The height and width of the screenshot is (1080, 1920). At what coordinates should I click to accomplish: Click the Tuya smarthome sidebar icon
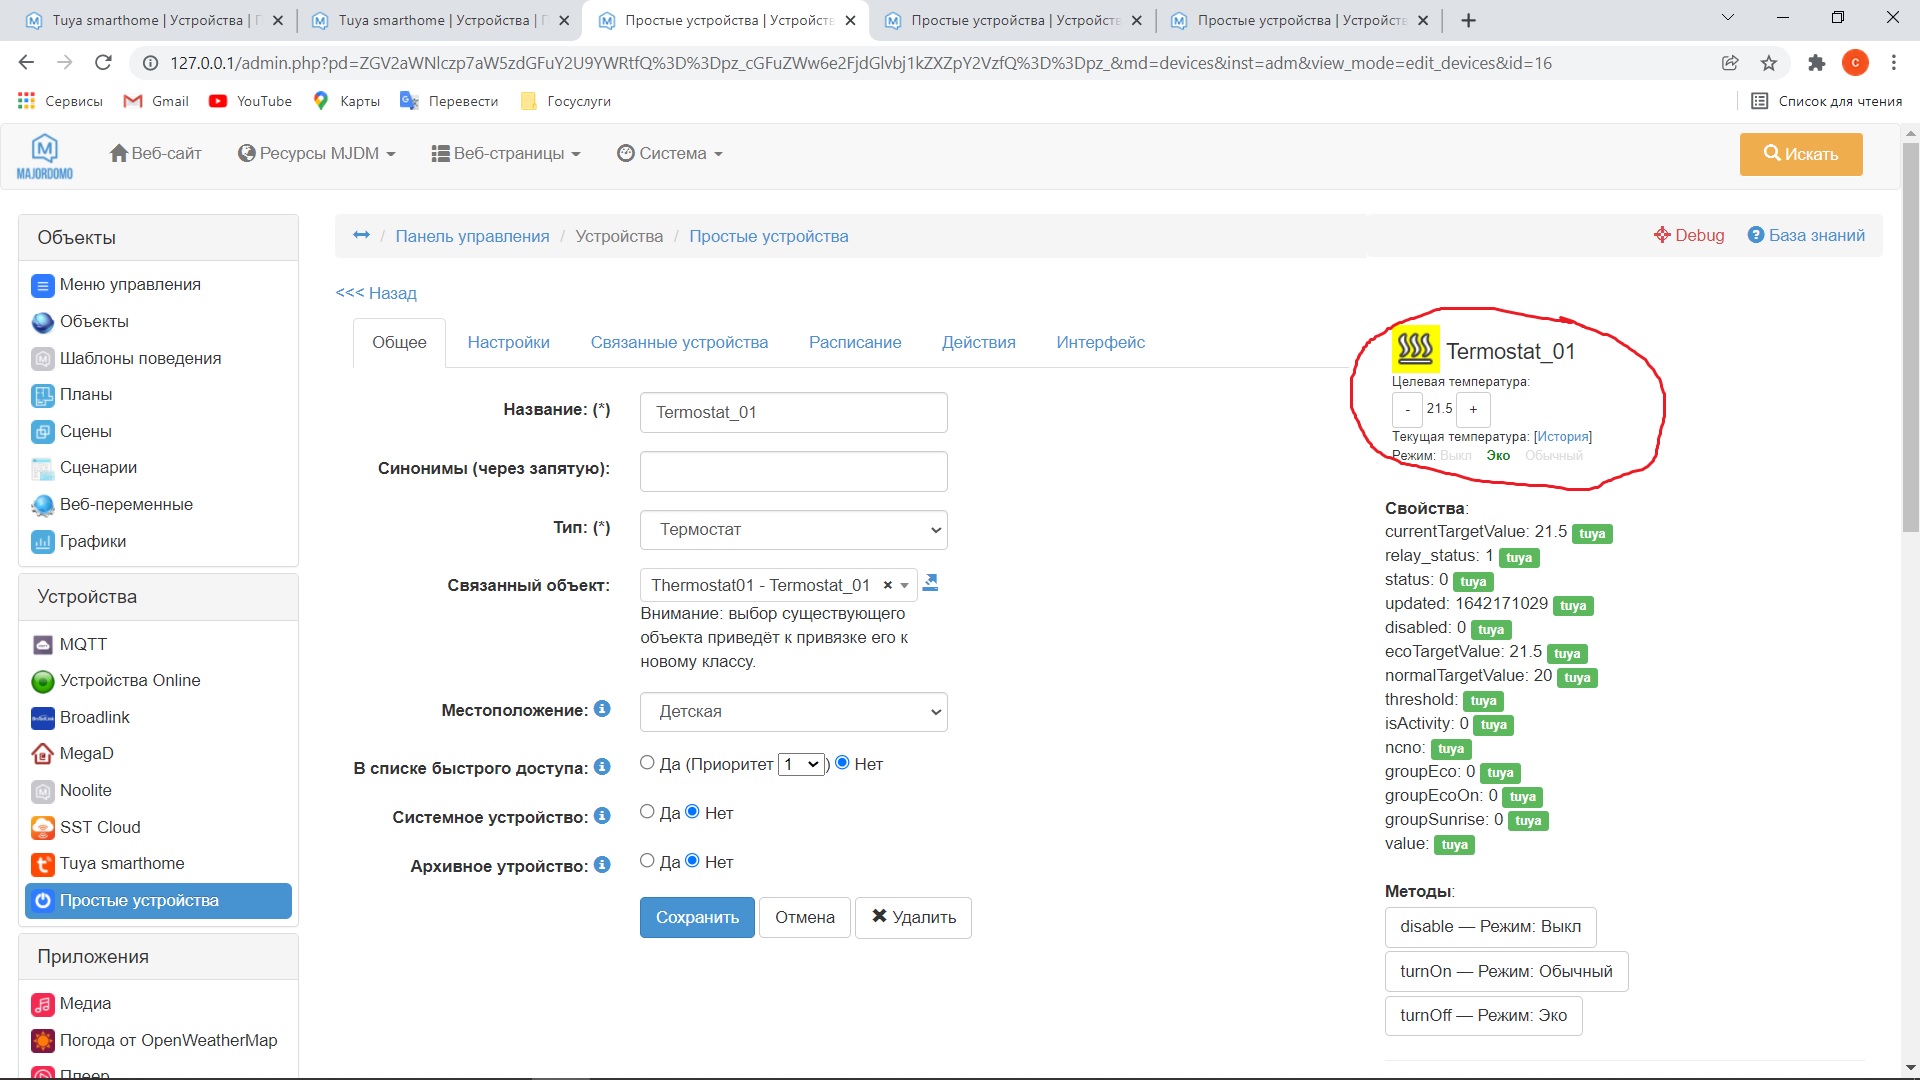click(42, 864)
